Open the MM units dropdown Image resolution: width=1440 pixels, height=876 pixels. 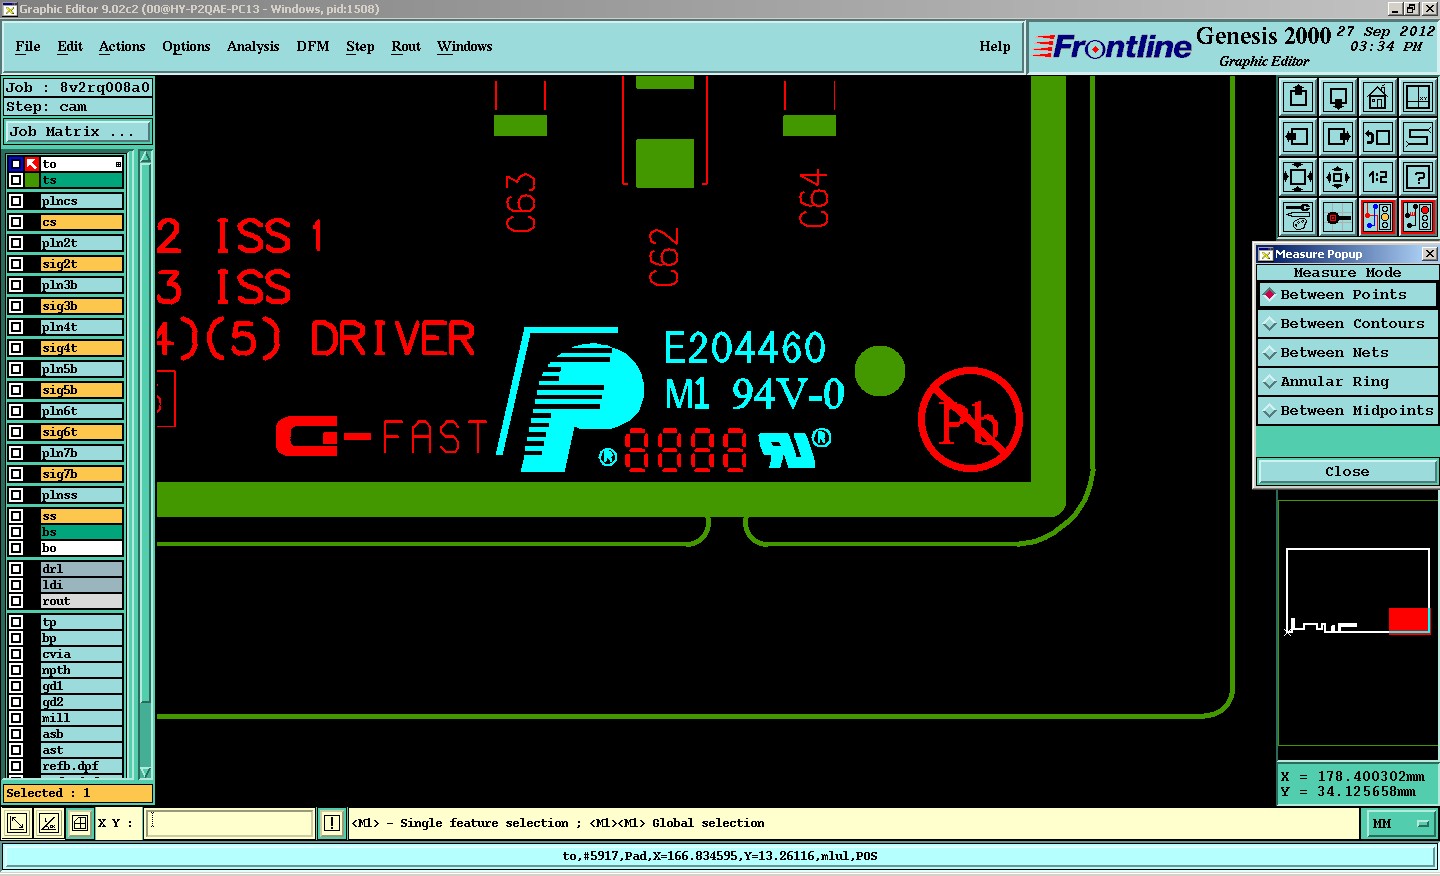(x=1401, y=824)
